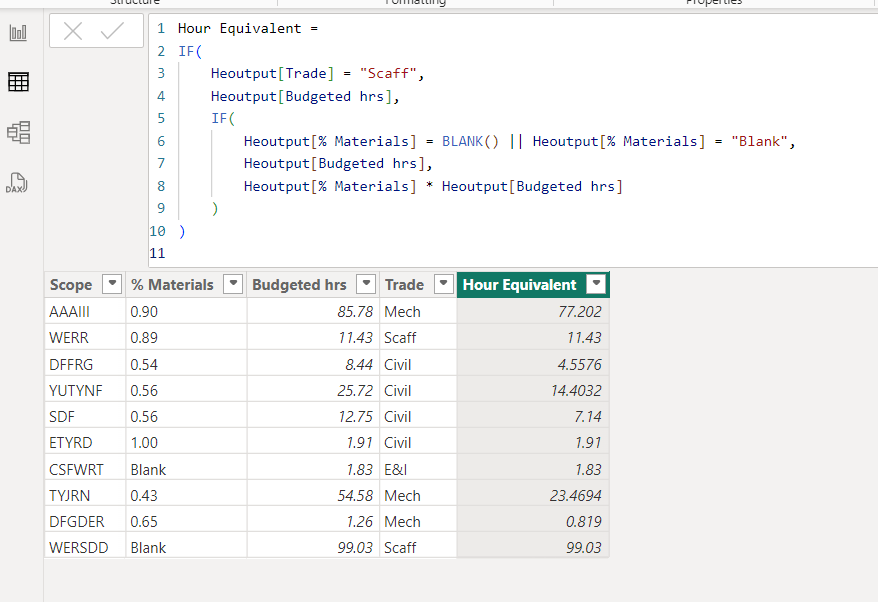Viewport: 878px width, 602px height.
Task: Commit the formula with the checkmark icon
Action: pyautogui.click(x=112, y=31)
